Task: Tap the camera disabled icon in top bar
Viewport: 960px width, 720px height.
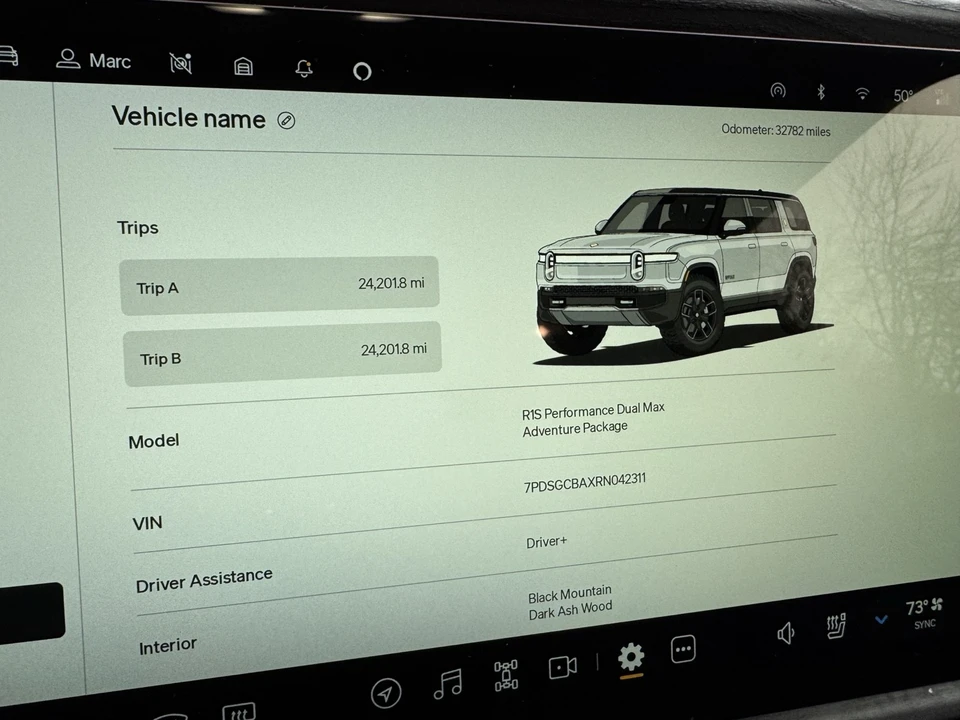Action: (181, 63)
